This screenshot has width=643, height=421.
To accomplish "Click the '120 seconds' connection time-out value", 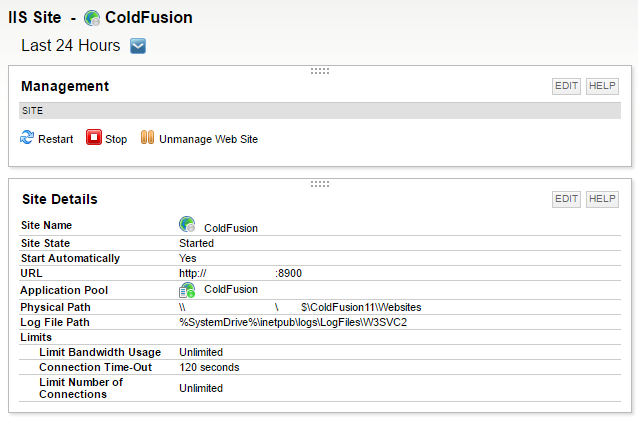I will [x=209, y=367].
